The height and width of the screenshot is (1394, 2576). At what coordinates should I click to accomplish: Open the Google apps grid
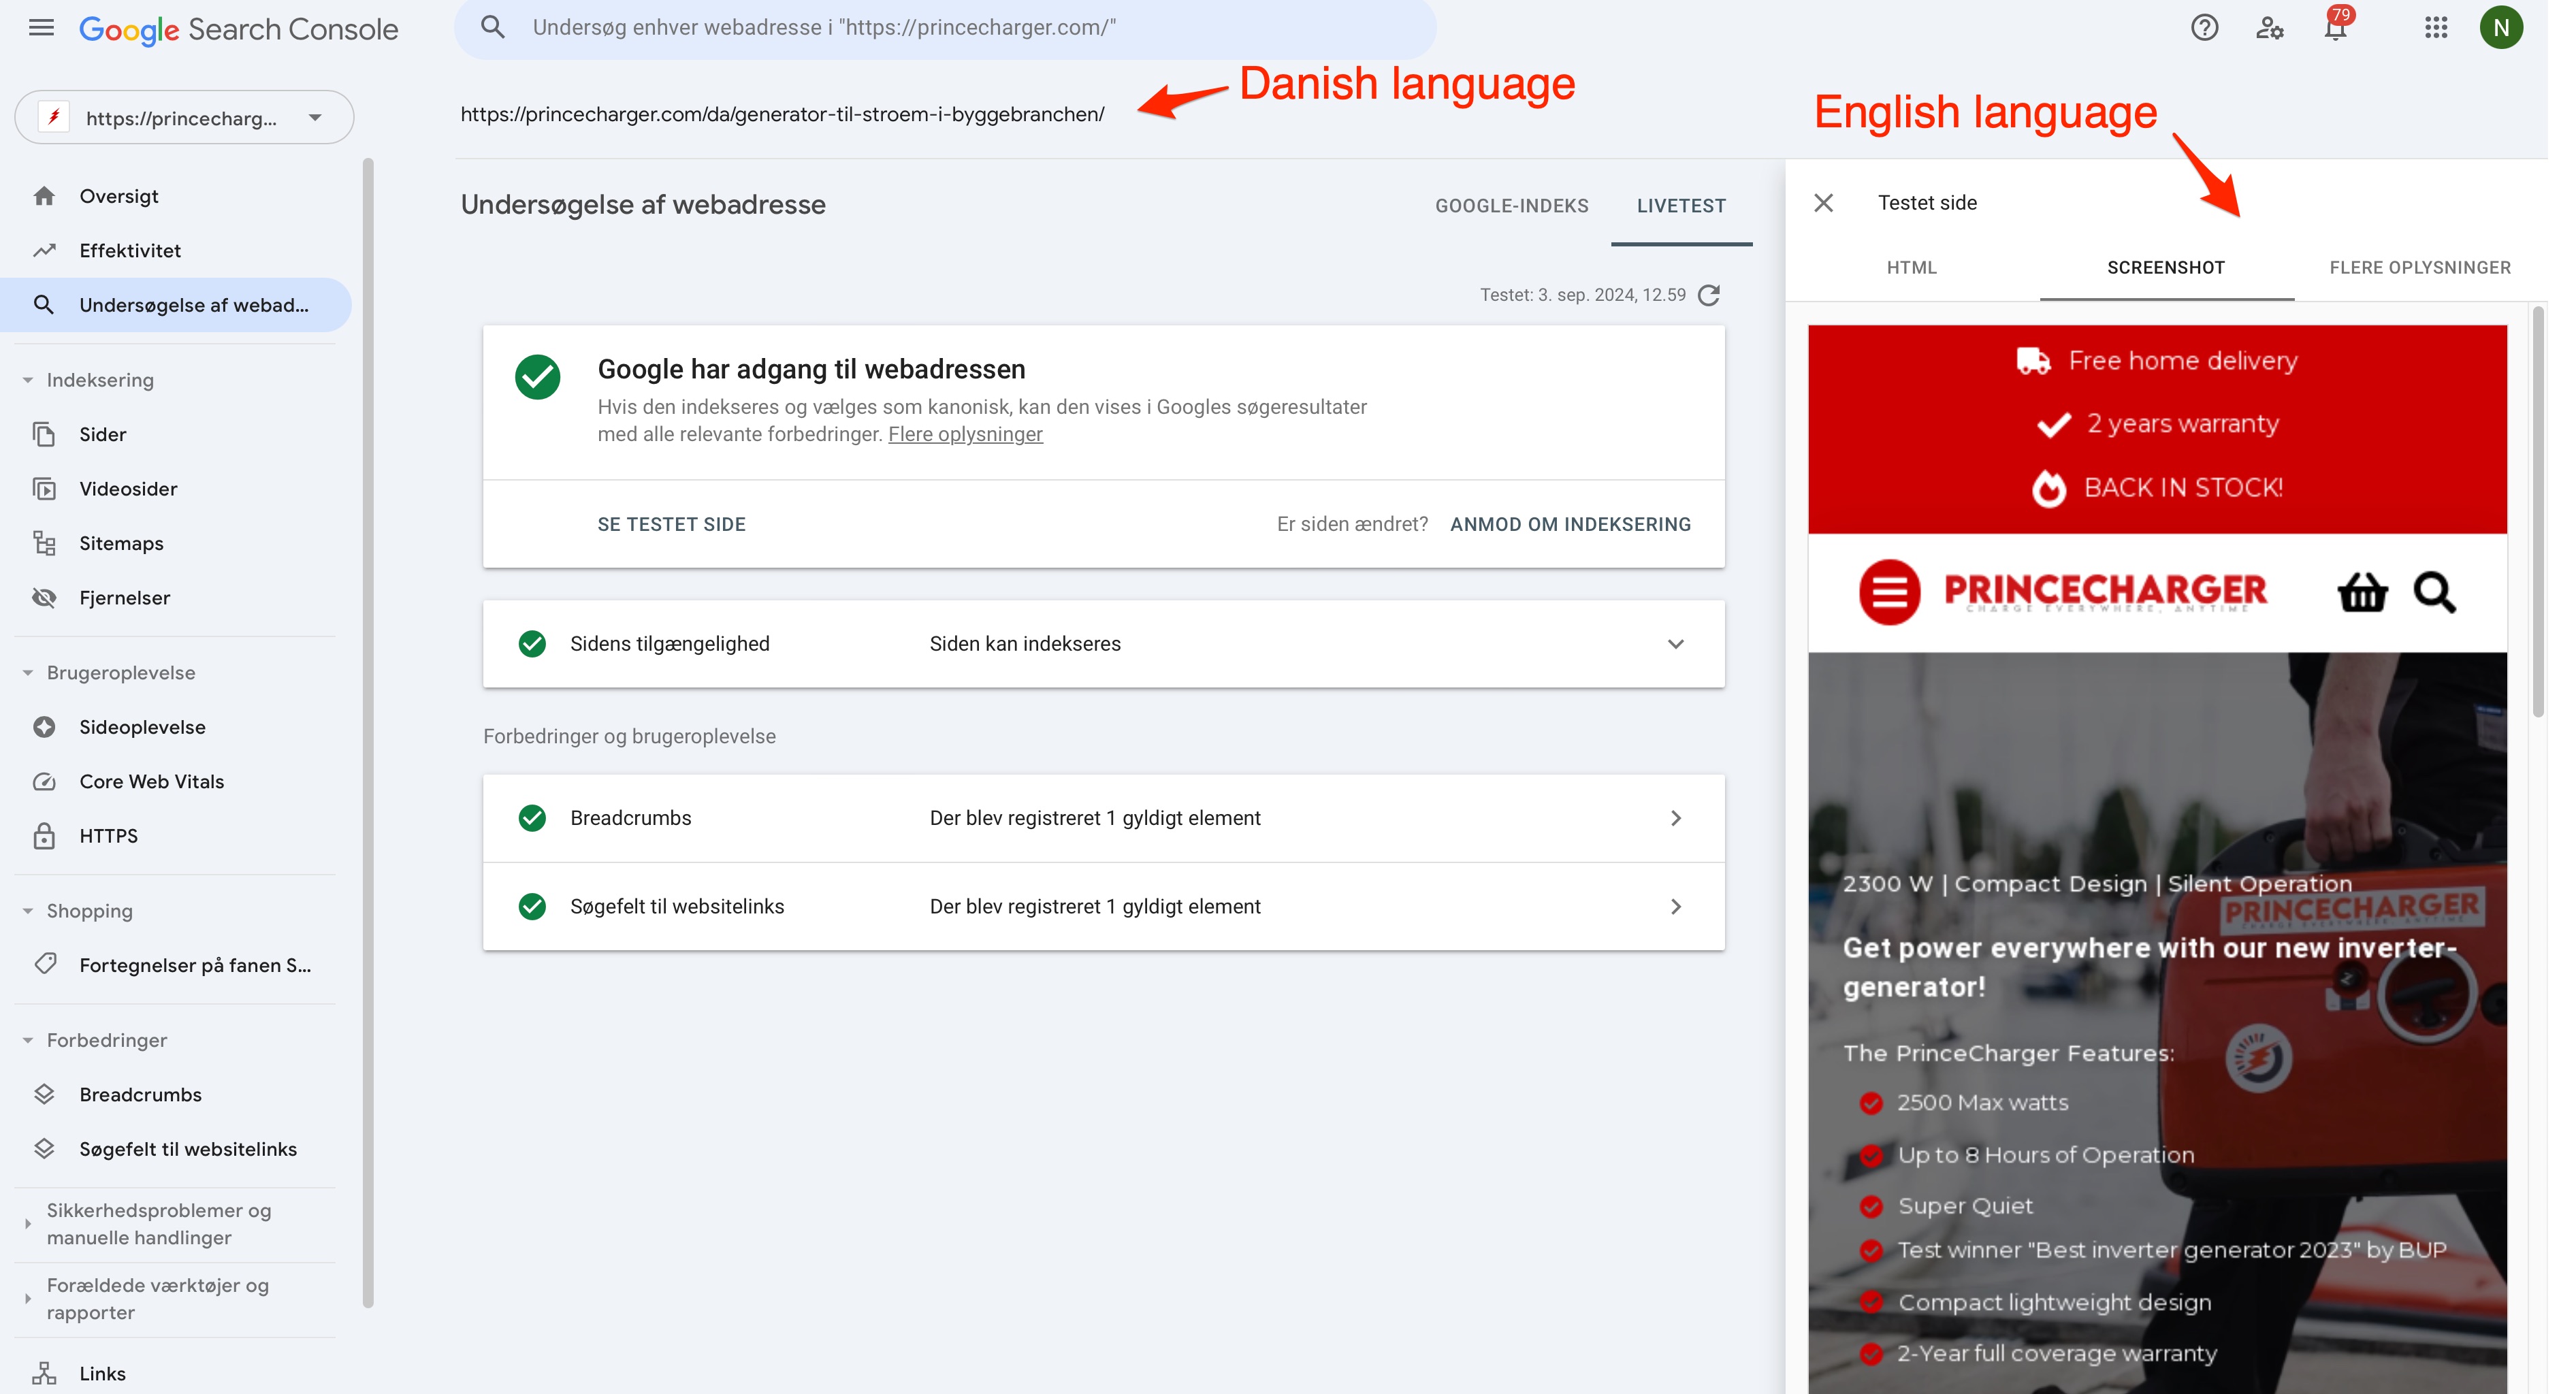click(2436, 28)
